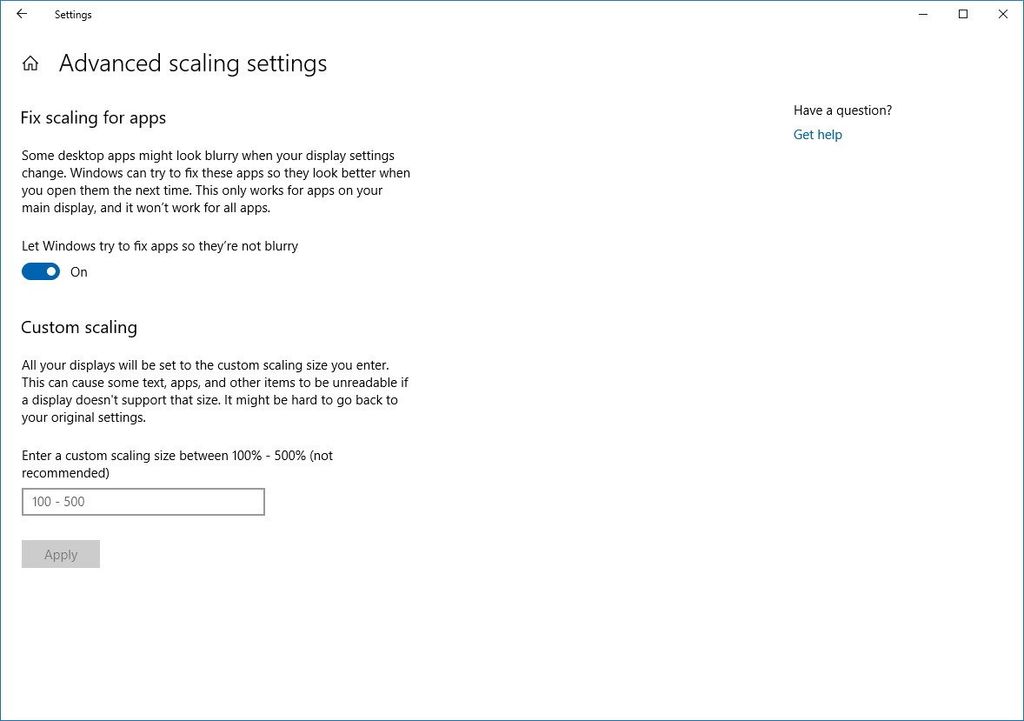Minimize the Settings window
This screenshot has width=1024, height=721.
(x=922, y=14)
